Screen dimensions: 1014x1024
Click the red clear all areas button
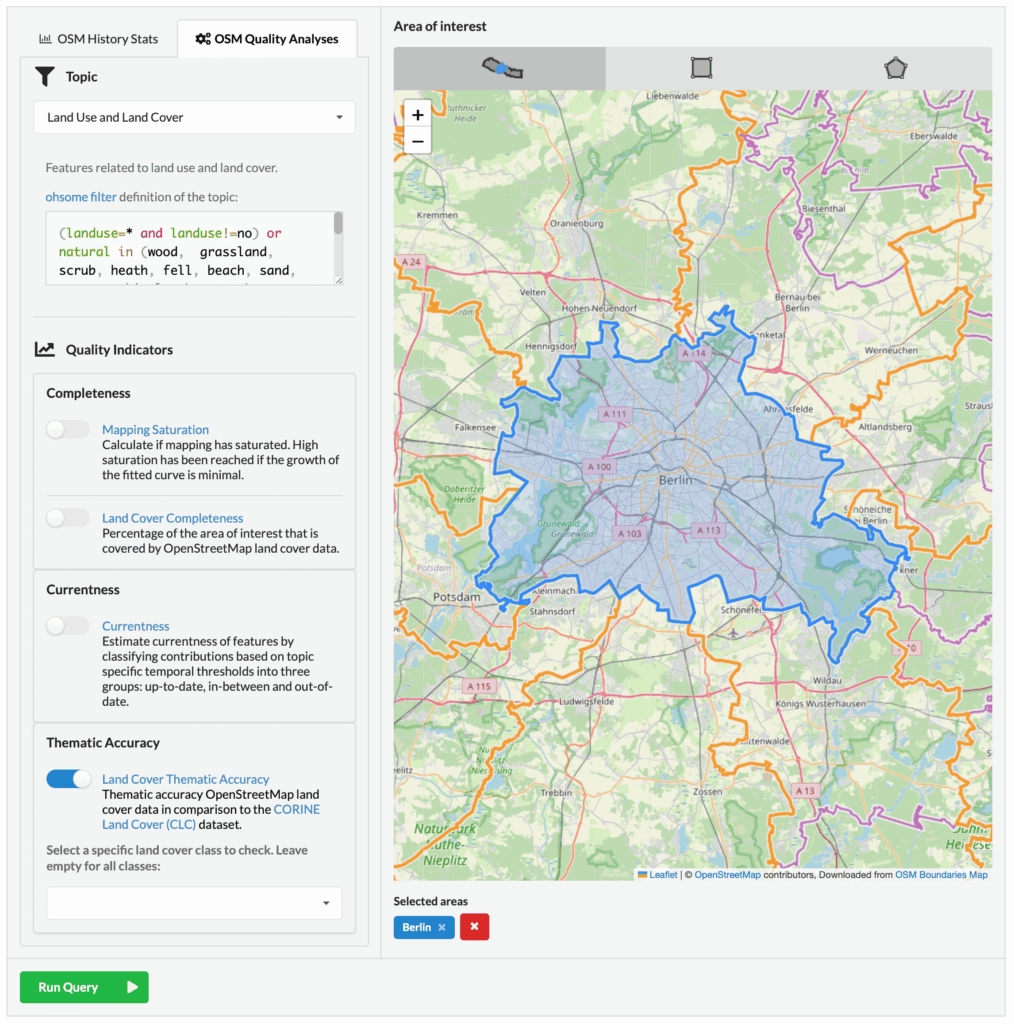point(474,927)
